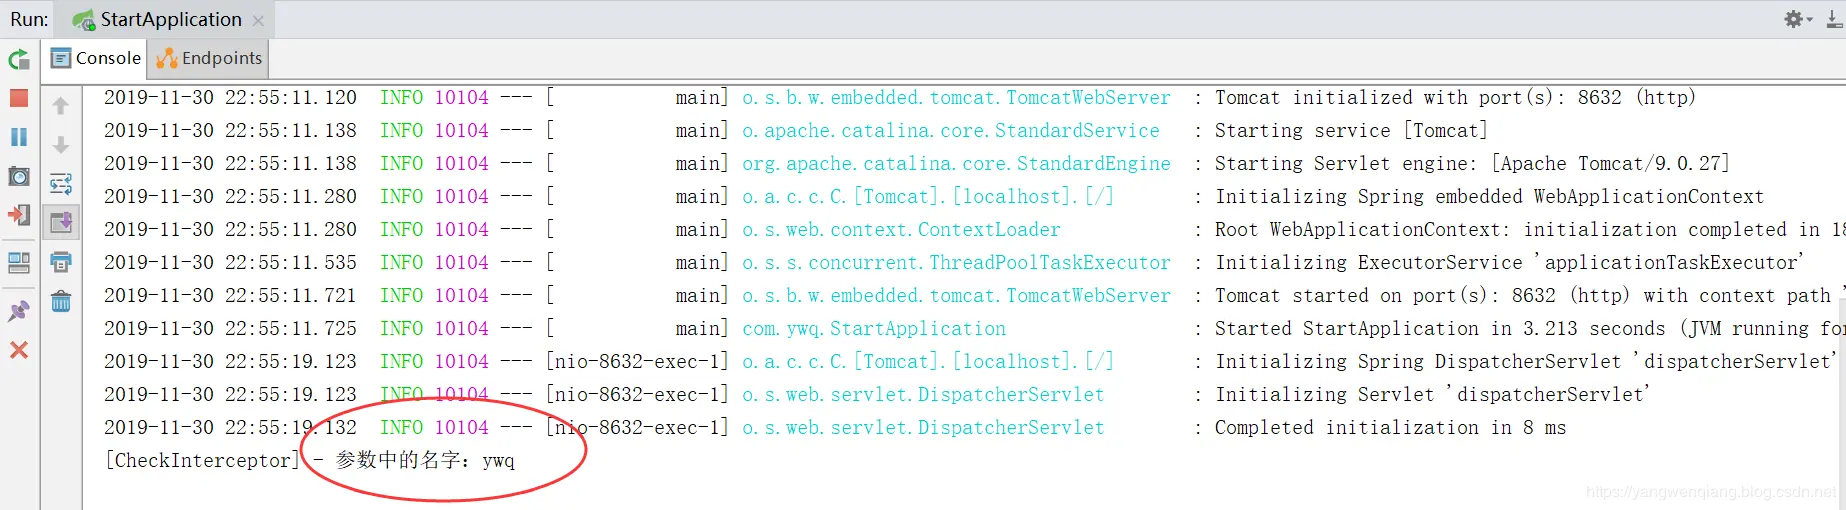Go down the stack trace with the down arrow
Image resolution: width=1846 pixels, height=510 pixels.
tap(60, 144)
